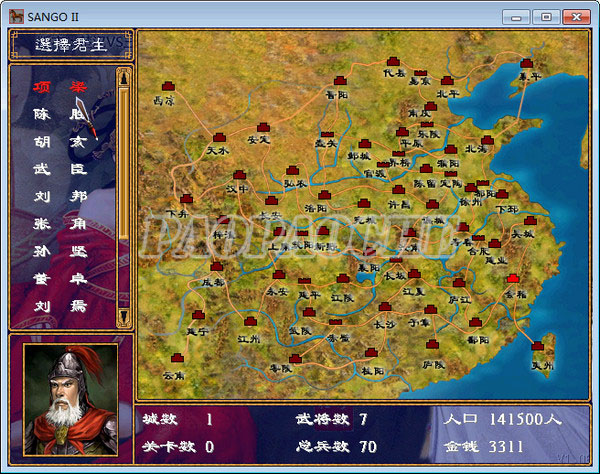Click the 選擇君主 panel header
Viewport: 600px width, 474px height.
click(71, 45)
